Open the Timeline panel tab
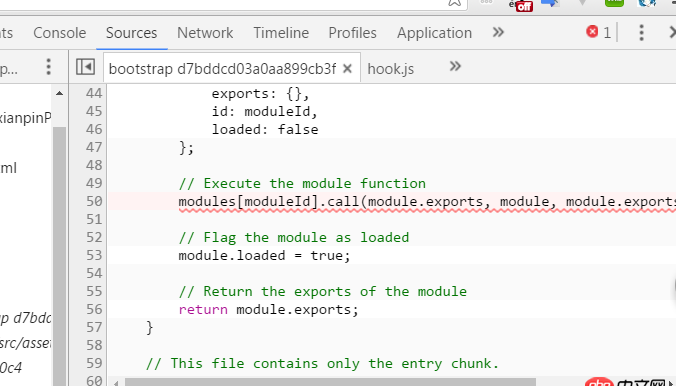This screenshot has width=676, height=386. pos(281,33)
